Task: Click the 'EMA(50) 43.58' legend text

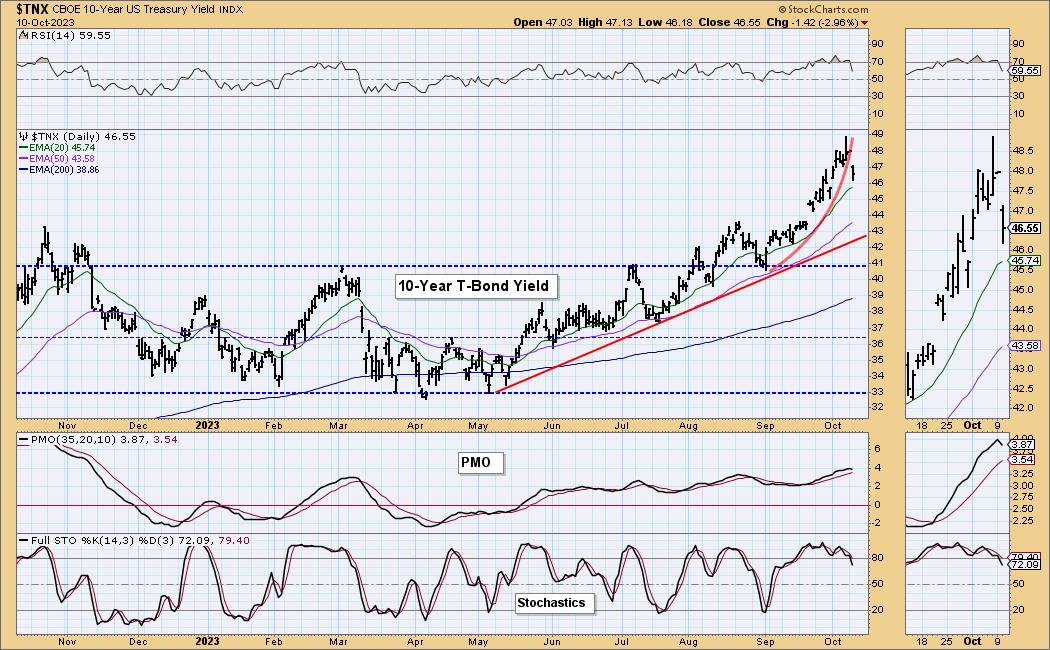Action: pos(62,159)
